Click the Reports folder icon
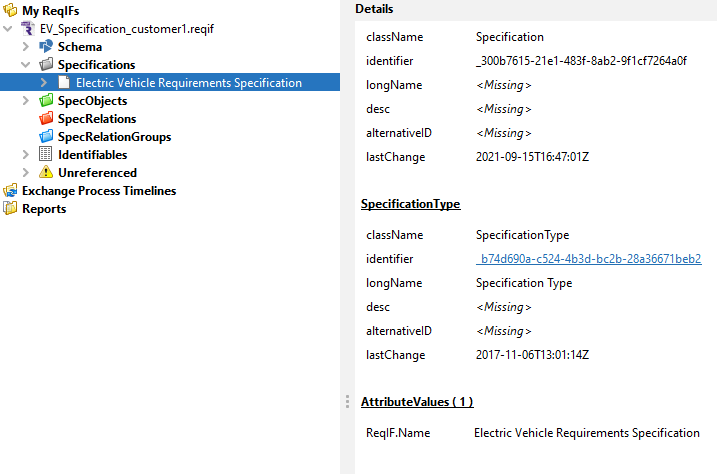Image resolution: width=717 pixels, height=474 pixels. click(x=10, y=209)
